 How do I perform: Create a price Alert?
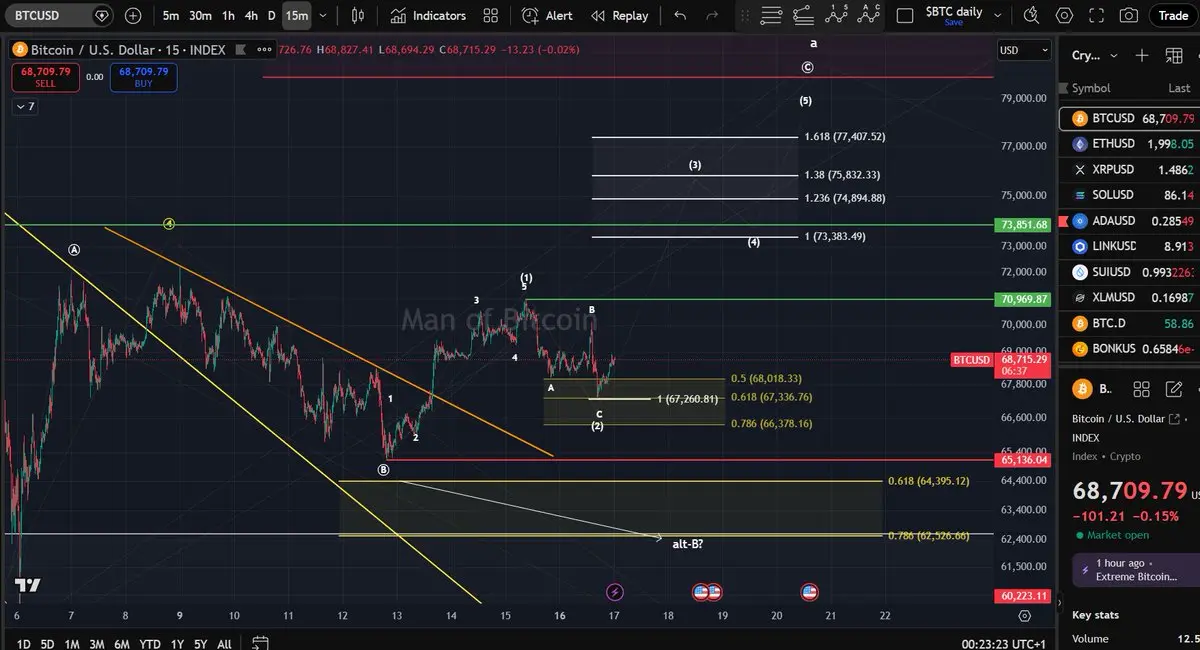tap(548, 16)
